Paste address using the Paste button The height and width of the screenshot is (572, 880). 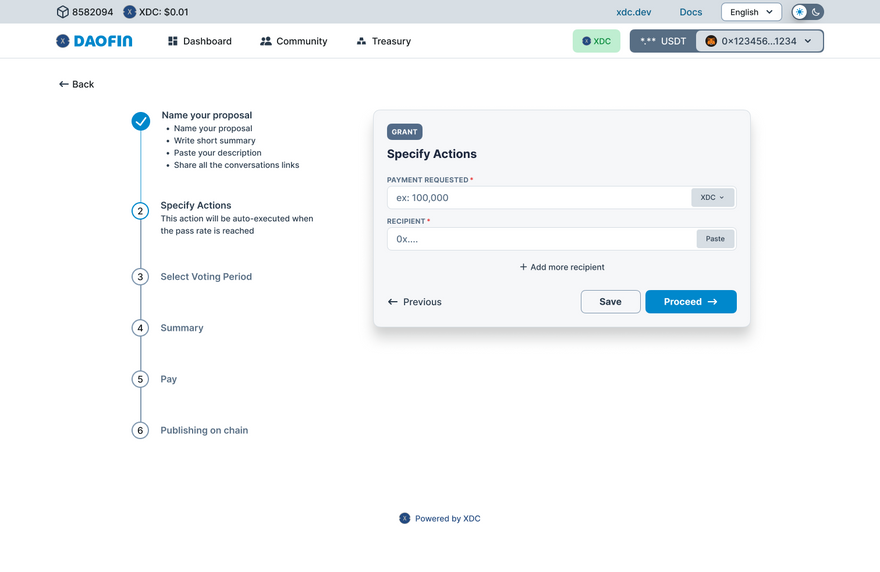coord(715,239)
